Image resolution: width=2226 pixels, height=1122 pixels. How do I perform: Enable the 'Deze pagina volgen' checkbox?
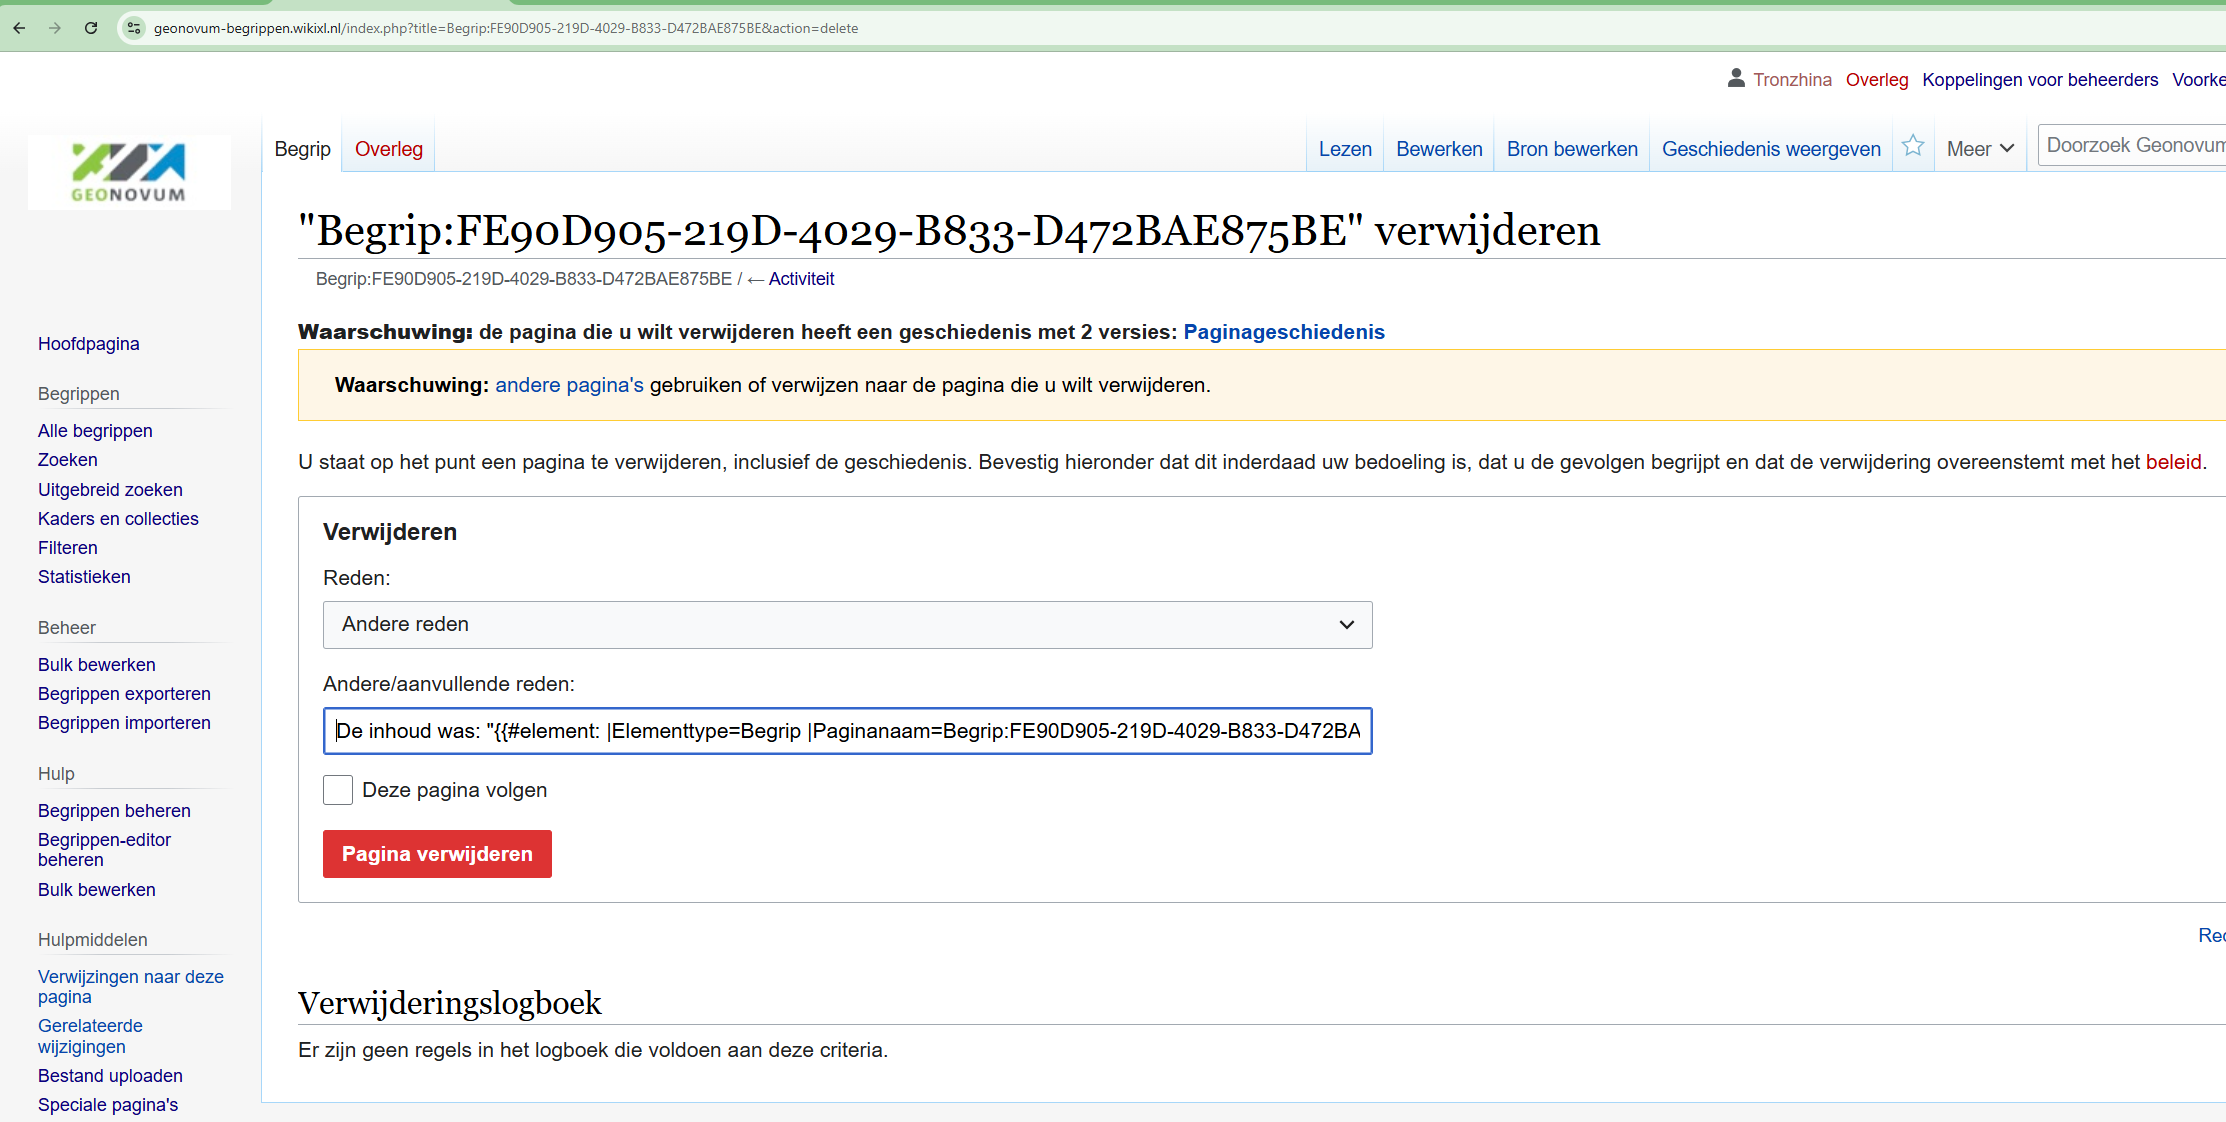tap(338, 790)
